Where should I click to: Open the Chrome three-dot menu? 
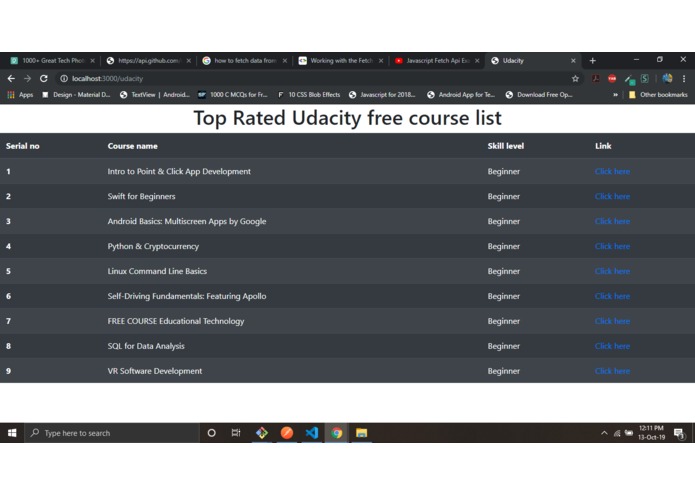684,78
